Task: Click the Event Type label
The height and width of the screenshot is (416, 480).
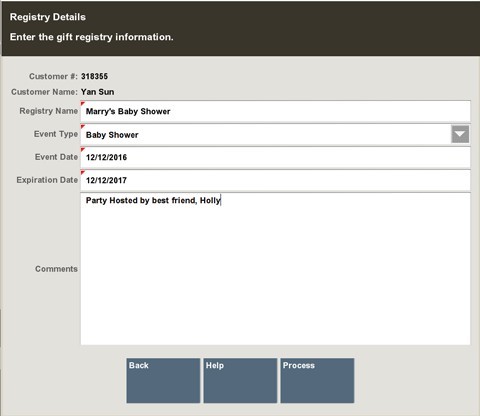Action: 56,134
